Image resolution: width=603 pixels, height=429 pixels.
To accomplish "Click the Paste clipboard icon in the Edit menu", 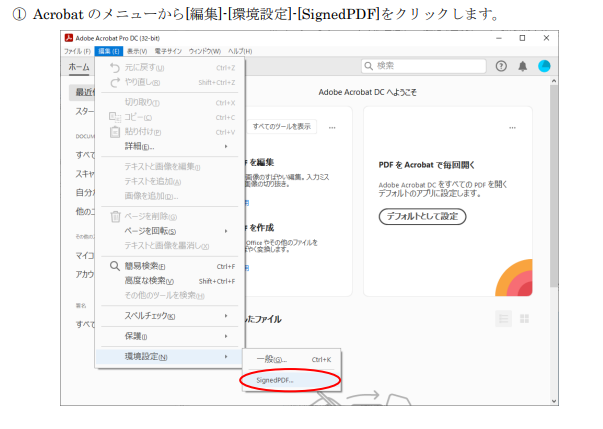I will [x=115, y=132].
